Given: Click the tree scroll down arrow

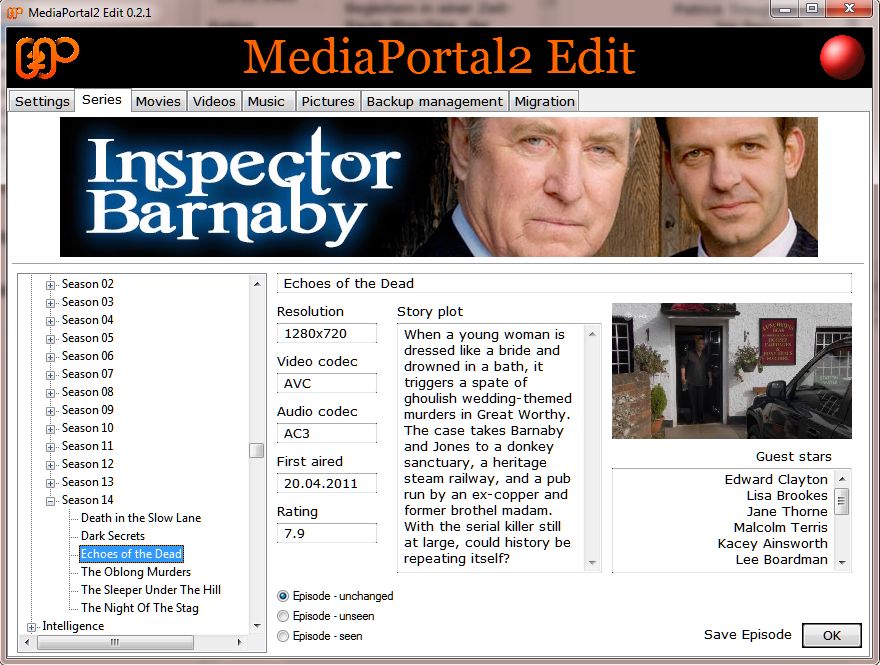Looking at the screenshot, I should coord(257,626).
